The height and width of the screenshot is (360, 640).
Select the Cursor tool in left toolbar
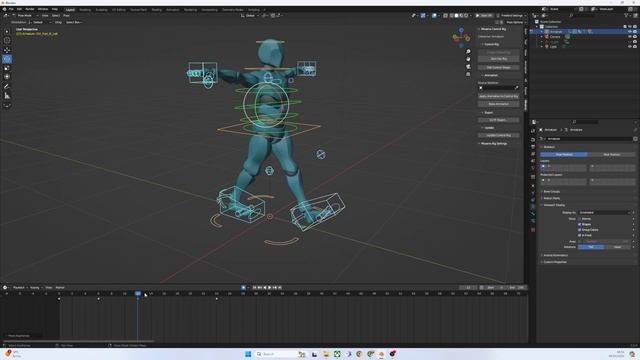tap(7, 40)
